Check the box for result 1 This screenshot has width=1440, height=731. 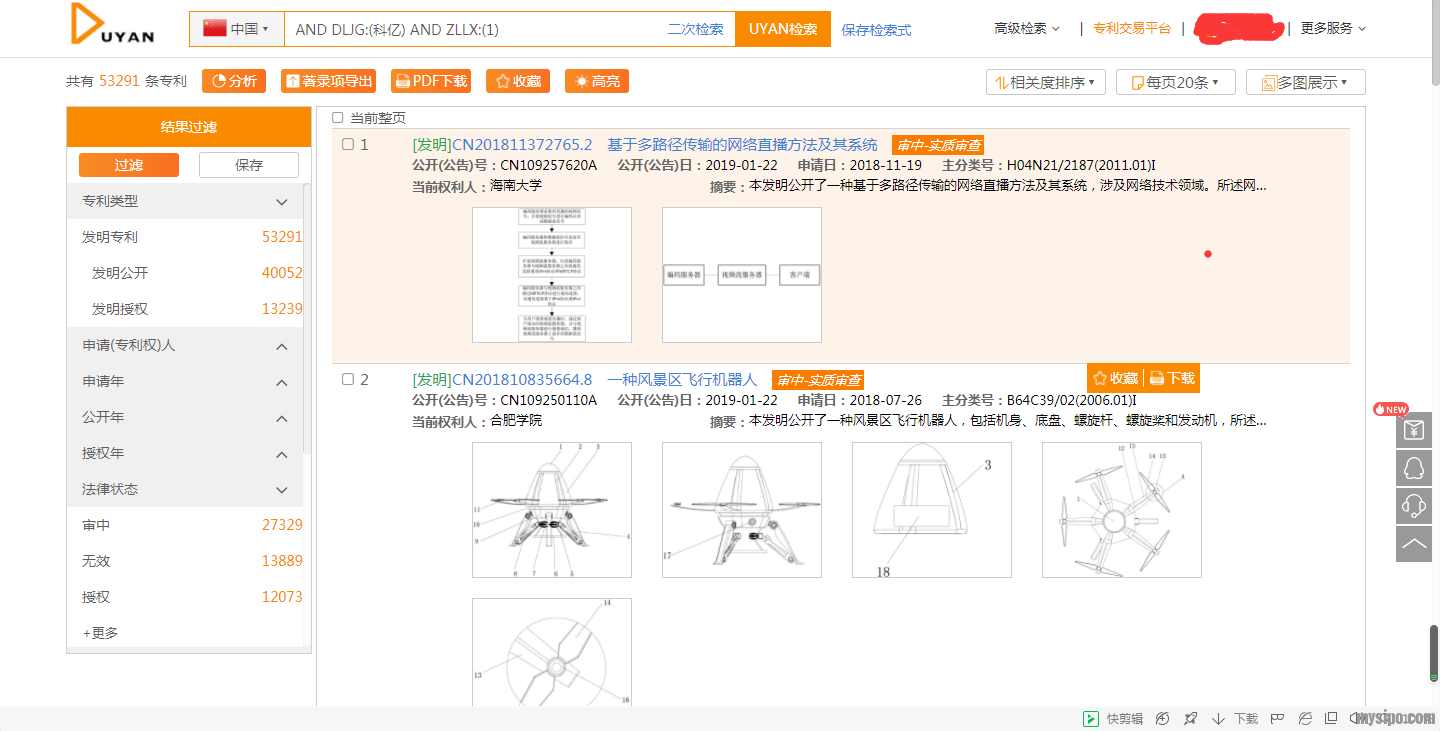point(348,144)
